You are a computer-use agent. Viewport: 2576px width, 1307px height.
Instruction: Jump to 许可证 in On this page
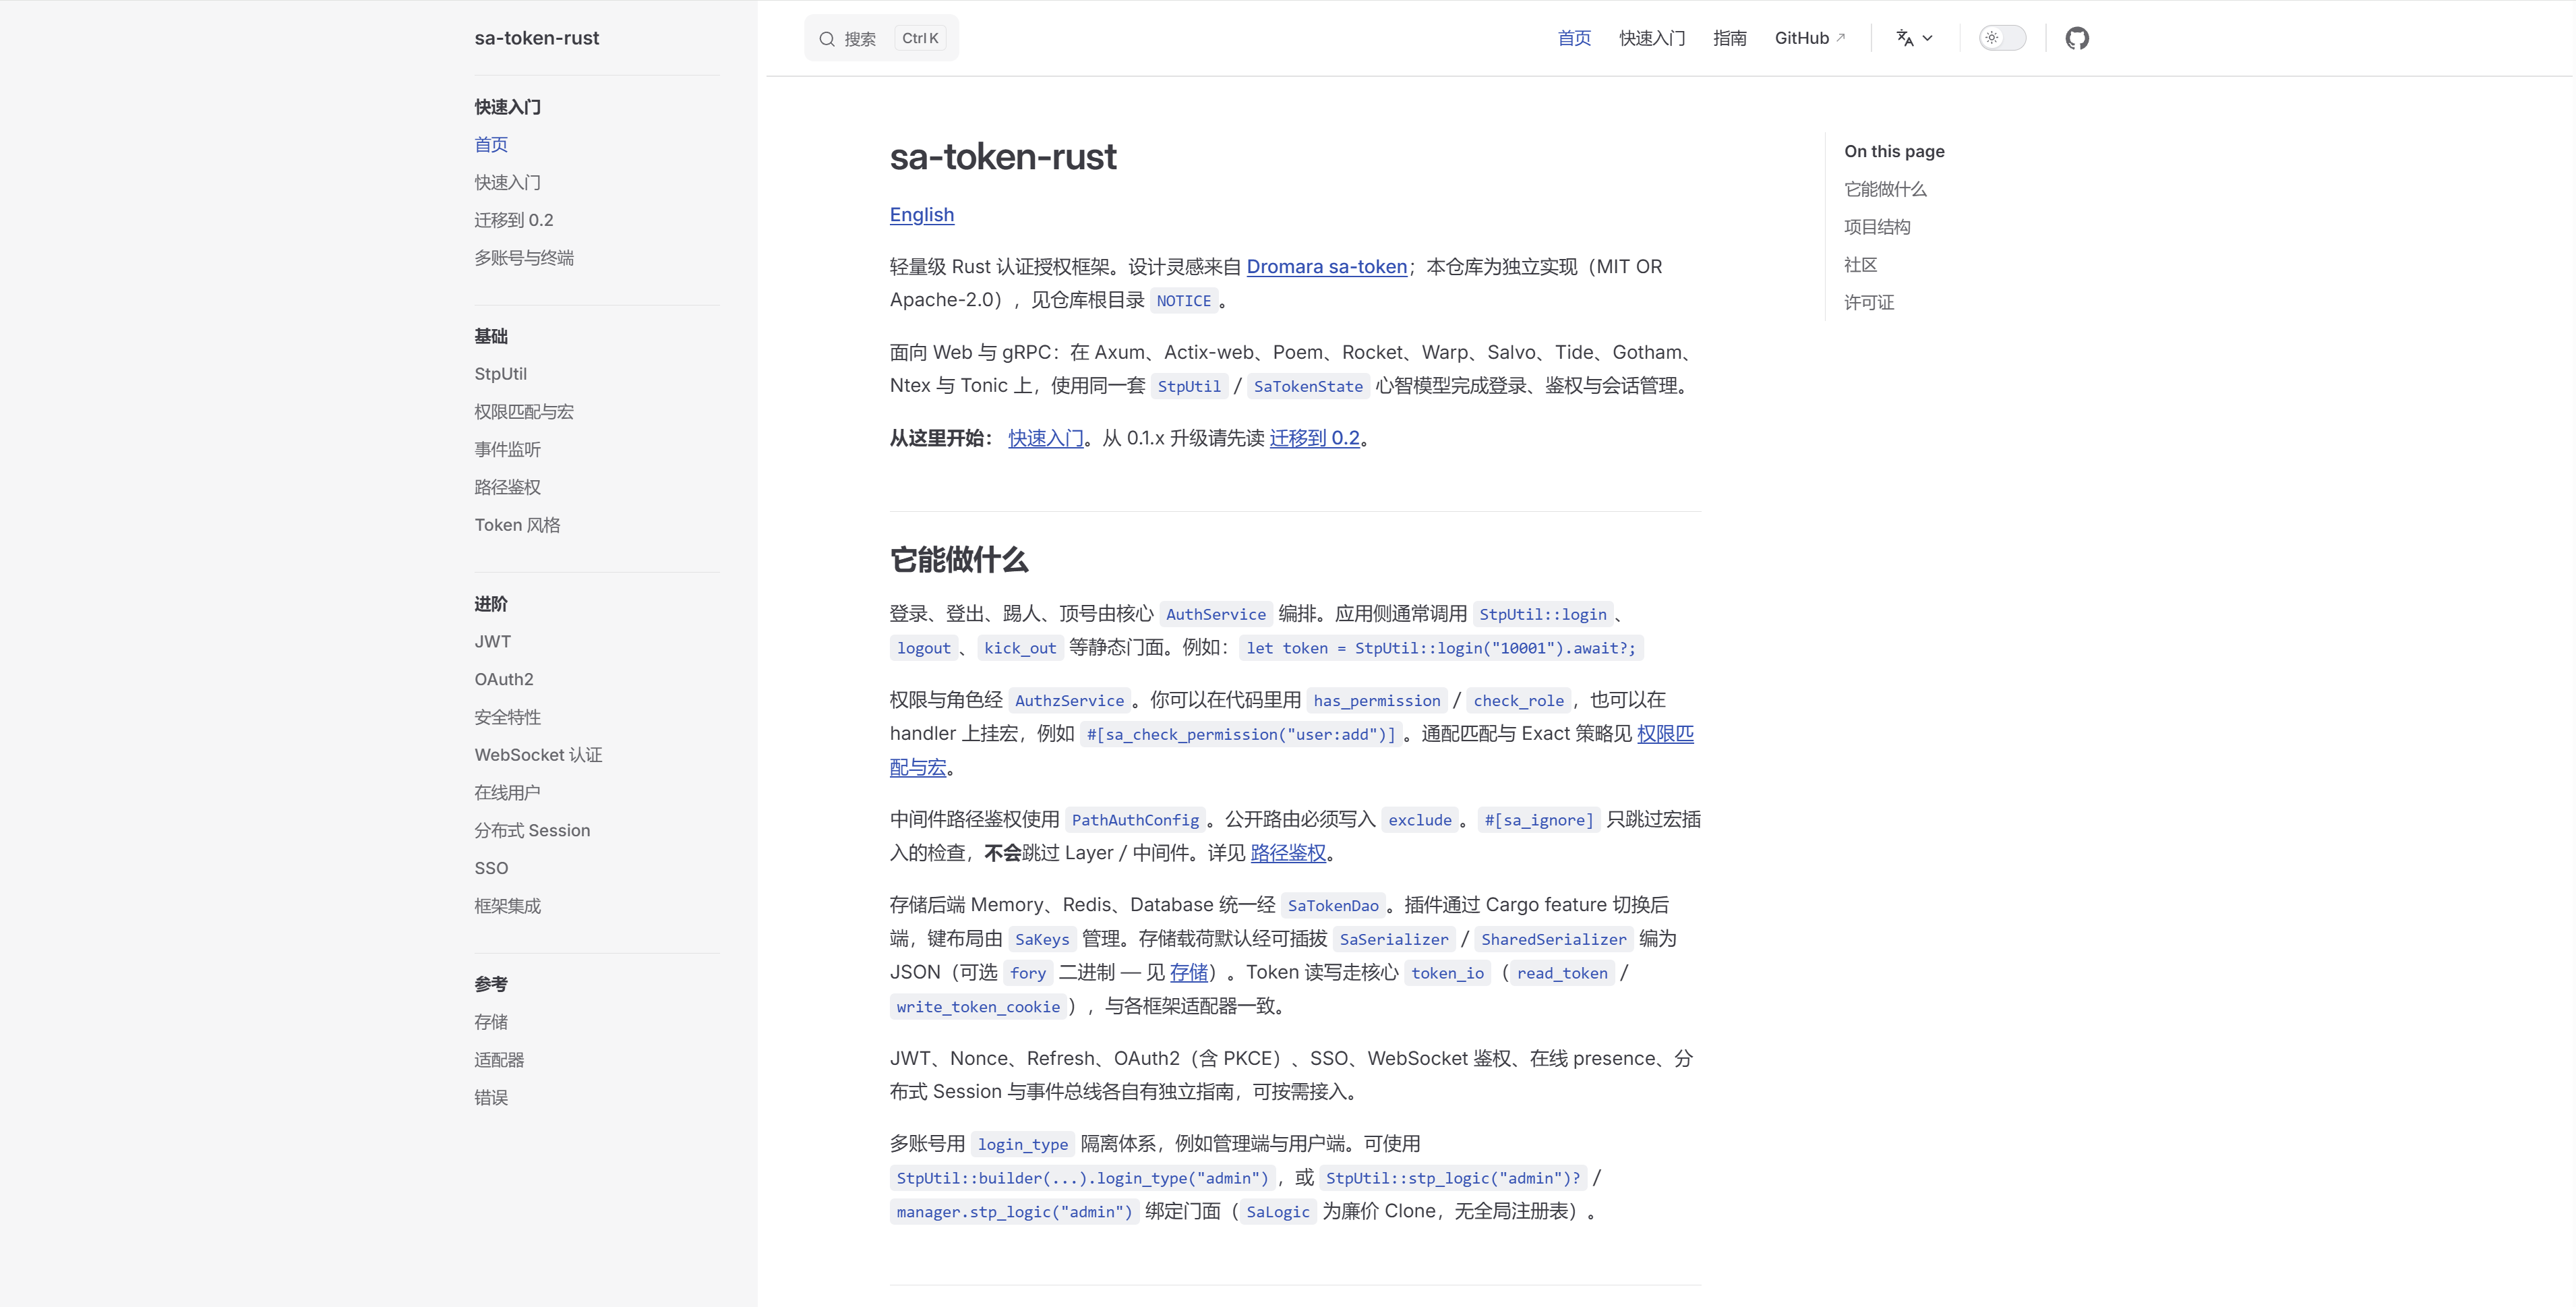point(1869,302)
